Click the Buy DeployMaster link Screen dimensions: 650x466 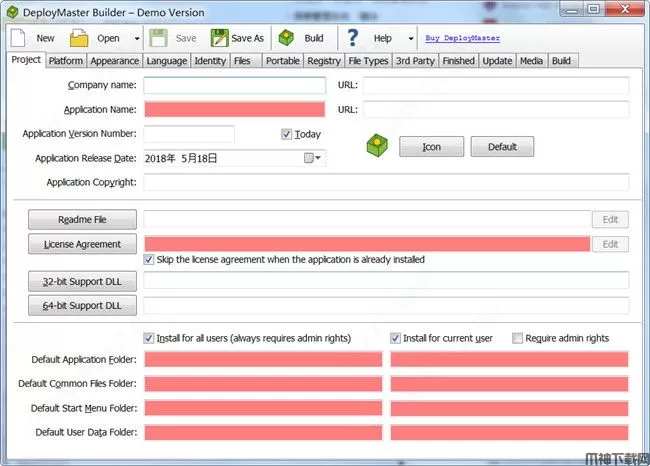pyautogui.click(x=462, y=38)
